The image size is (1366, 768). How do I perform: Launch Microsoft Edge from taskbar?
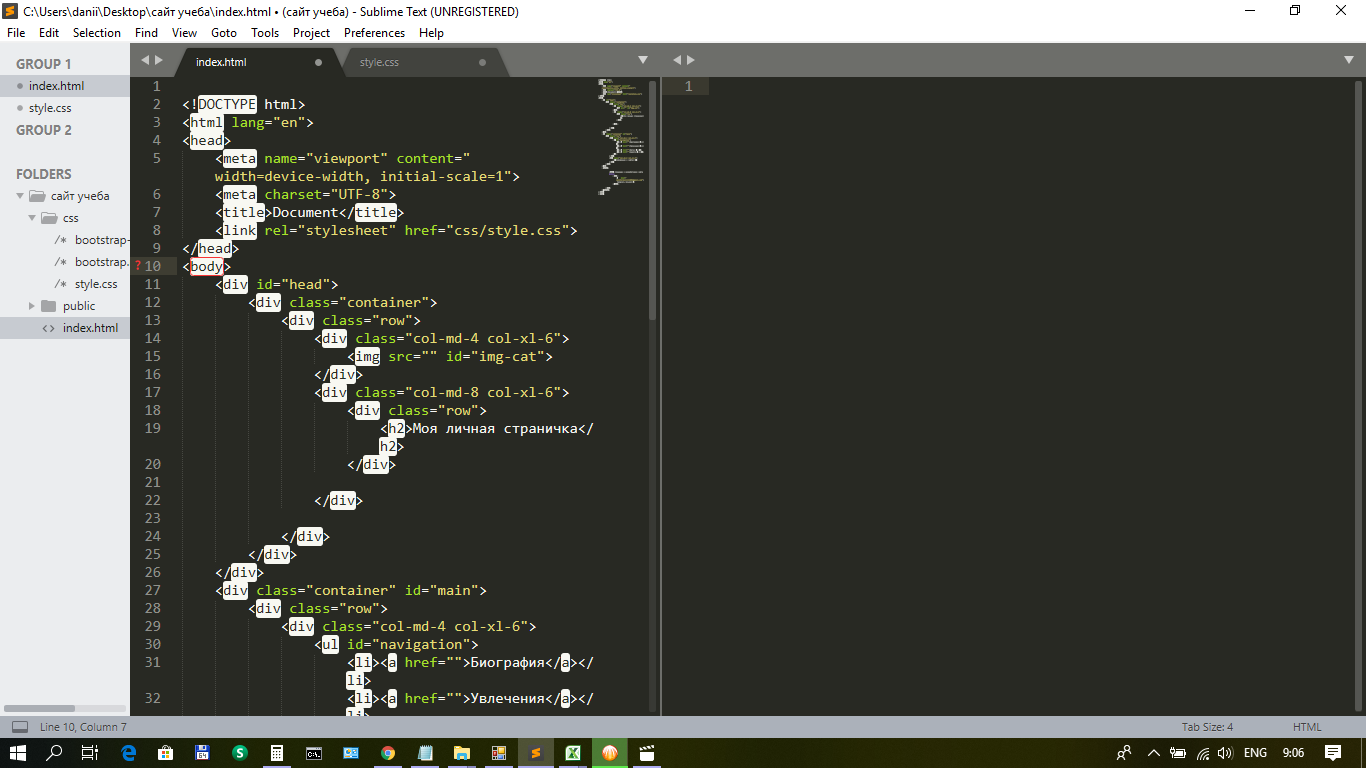pyautogui.click(x=129, y=753)
